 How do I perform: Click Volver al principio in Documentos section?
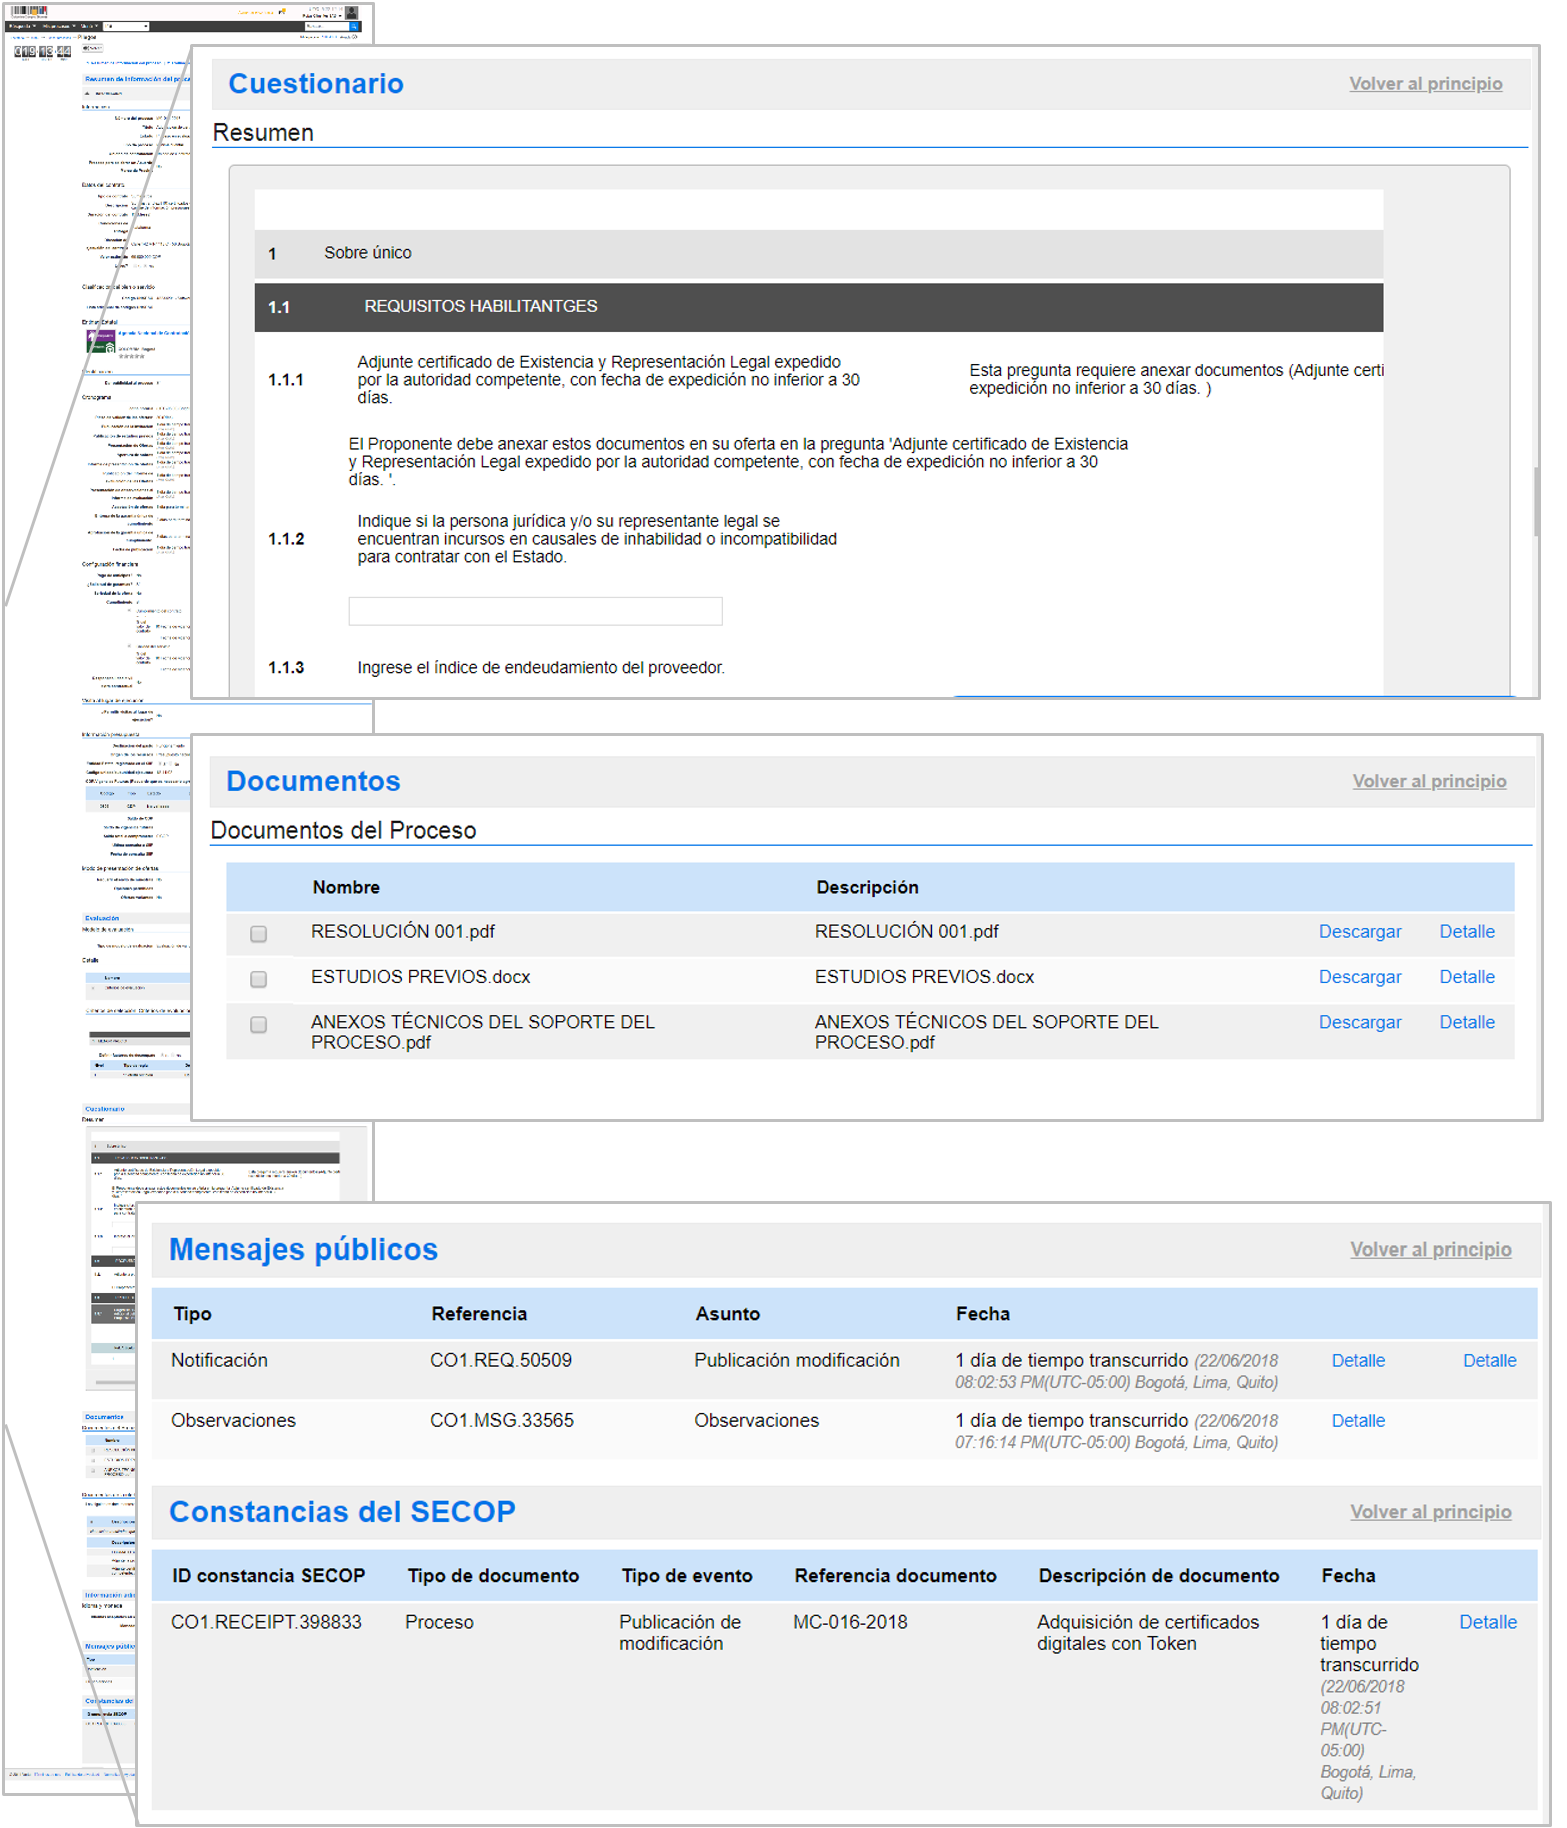click(x=1428, y=781)
